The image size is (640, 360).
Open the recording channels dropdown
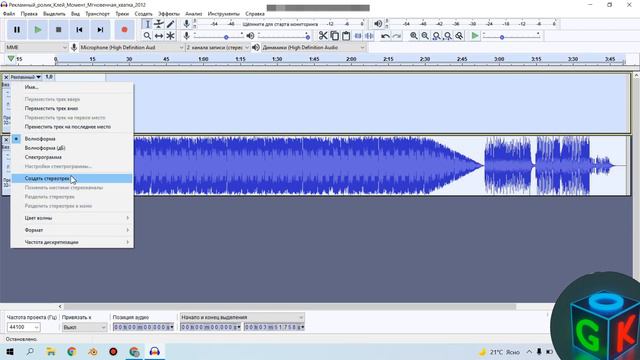(x=218, y=47)
